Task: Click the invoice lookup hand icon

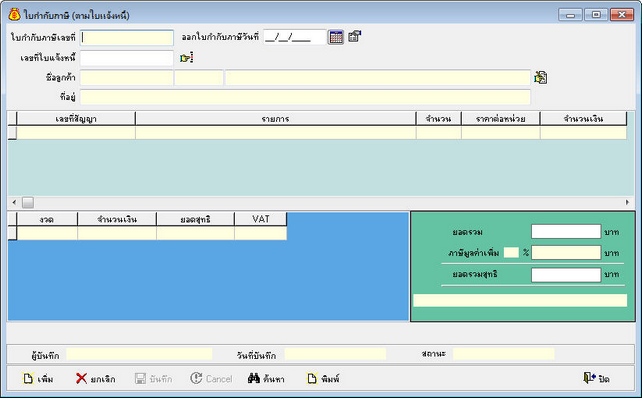Action: pyautogui.click(x=186, y=58)
